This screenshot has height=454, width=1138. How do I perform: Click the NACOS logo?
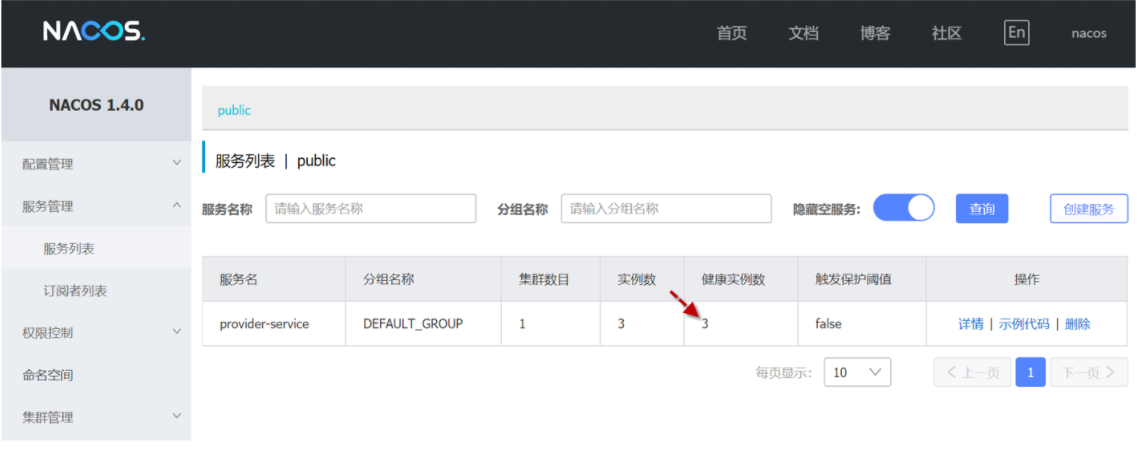[94, 31]
